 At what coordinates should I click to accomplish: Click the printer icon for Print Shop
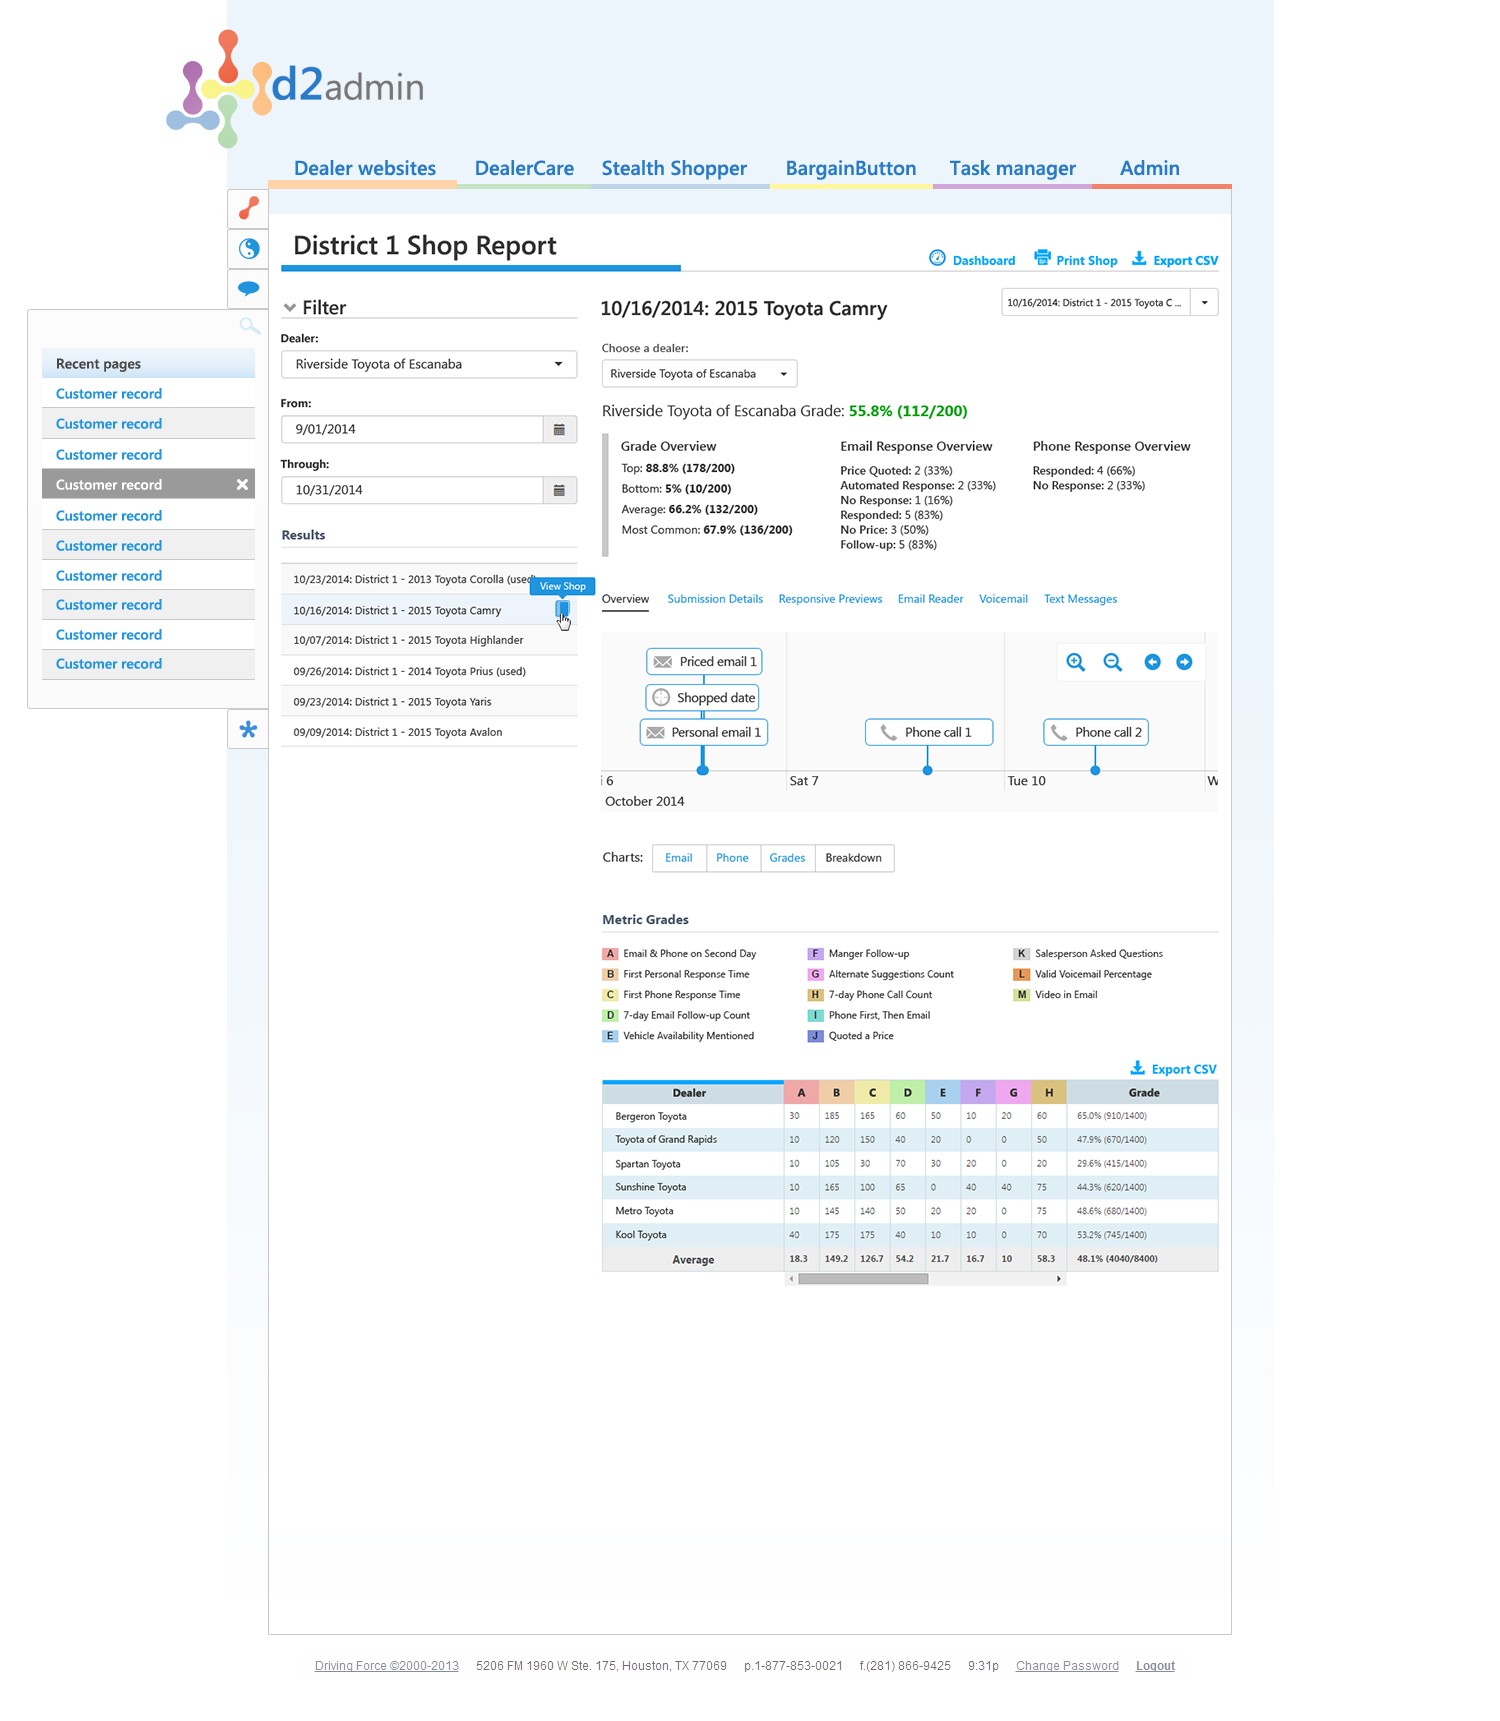[1043, 257]
